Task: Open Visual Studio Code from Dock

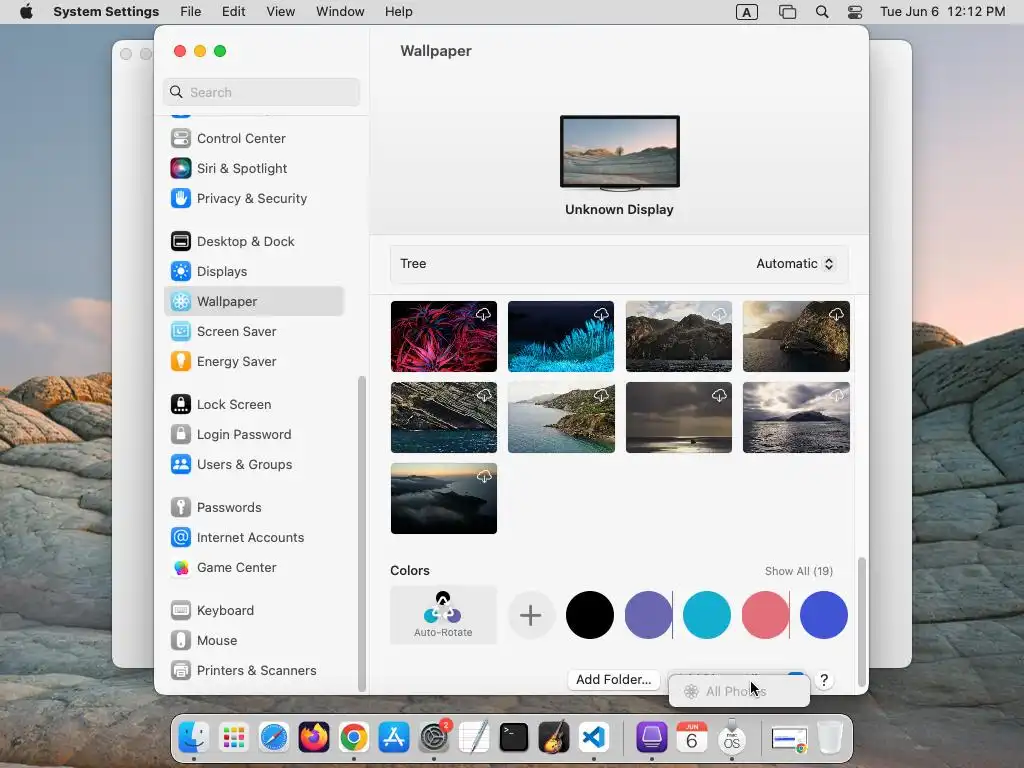Action: click(594, 738)
